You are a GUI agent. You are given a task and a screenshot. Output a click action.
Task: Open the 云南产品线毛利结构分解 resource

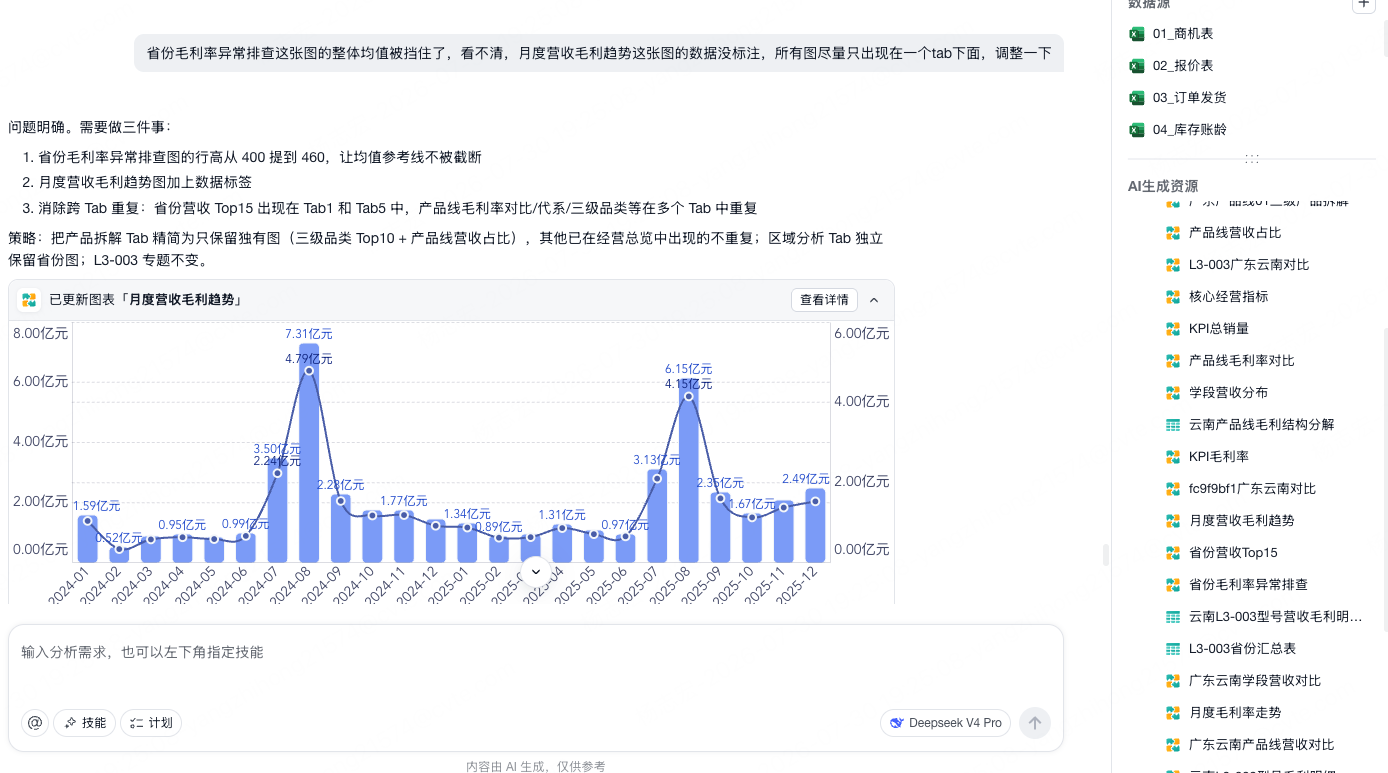click(x=1262, y=425)
